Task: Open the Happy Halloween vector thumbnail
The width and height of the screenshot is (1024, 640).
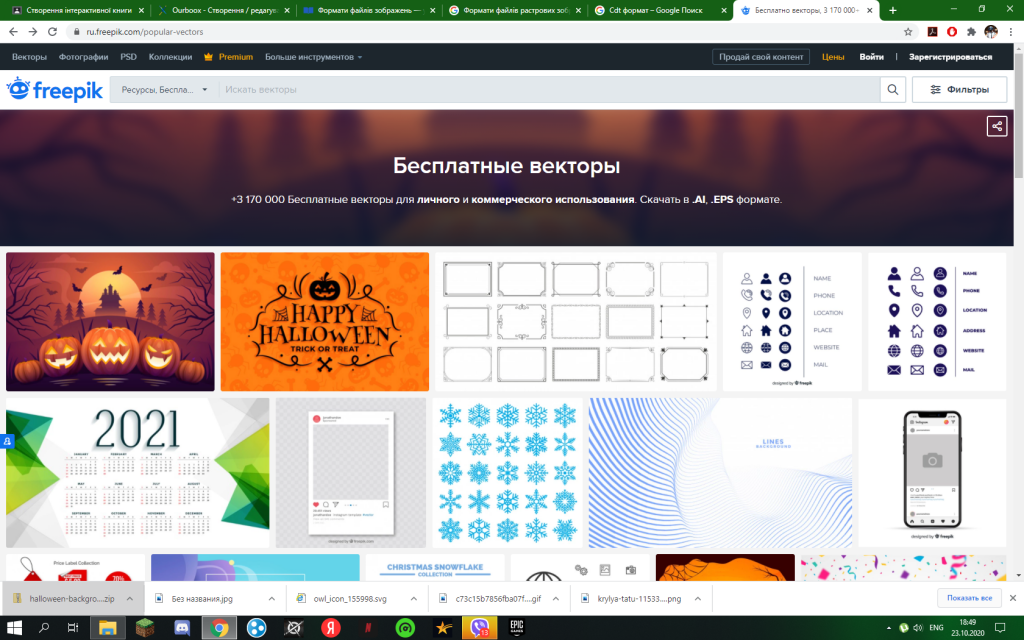Action: pos(323,322)
